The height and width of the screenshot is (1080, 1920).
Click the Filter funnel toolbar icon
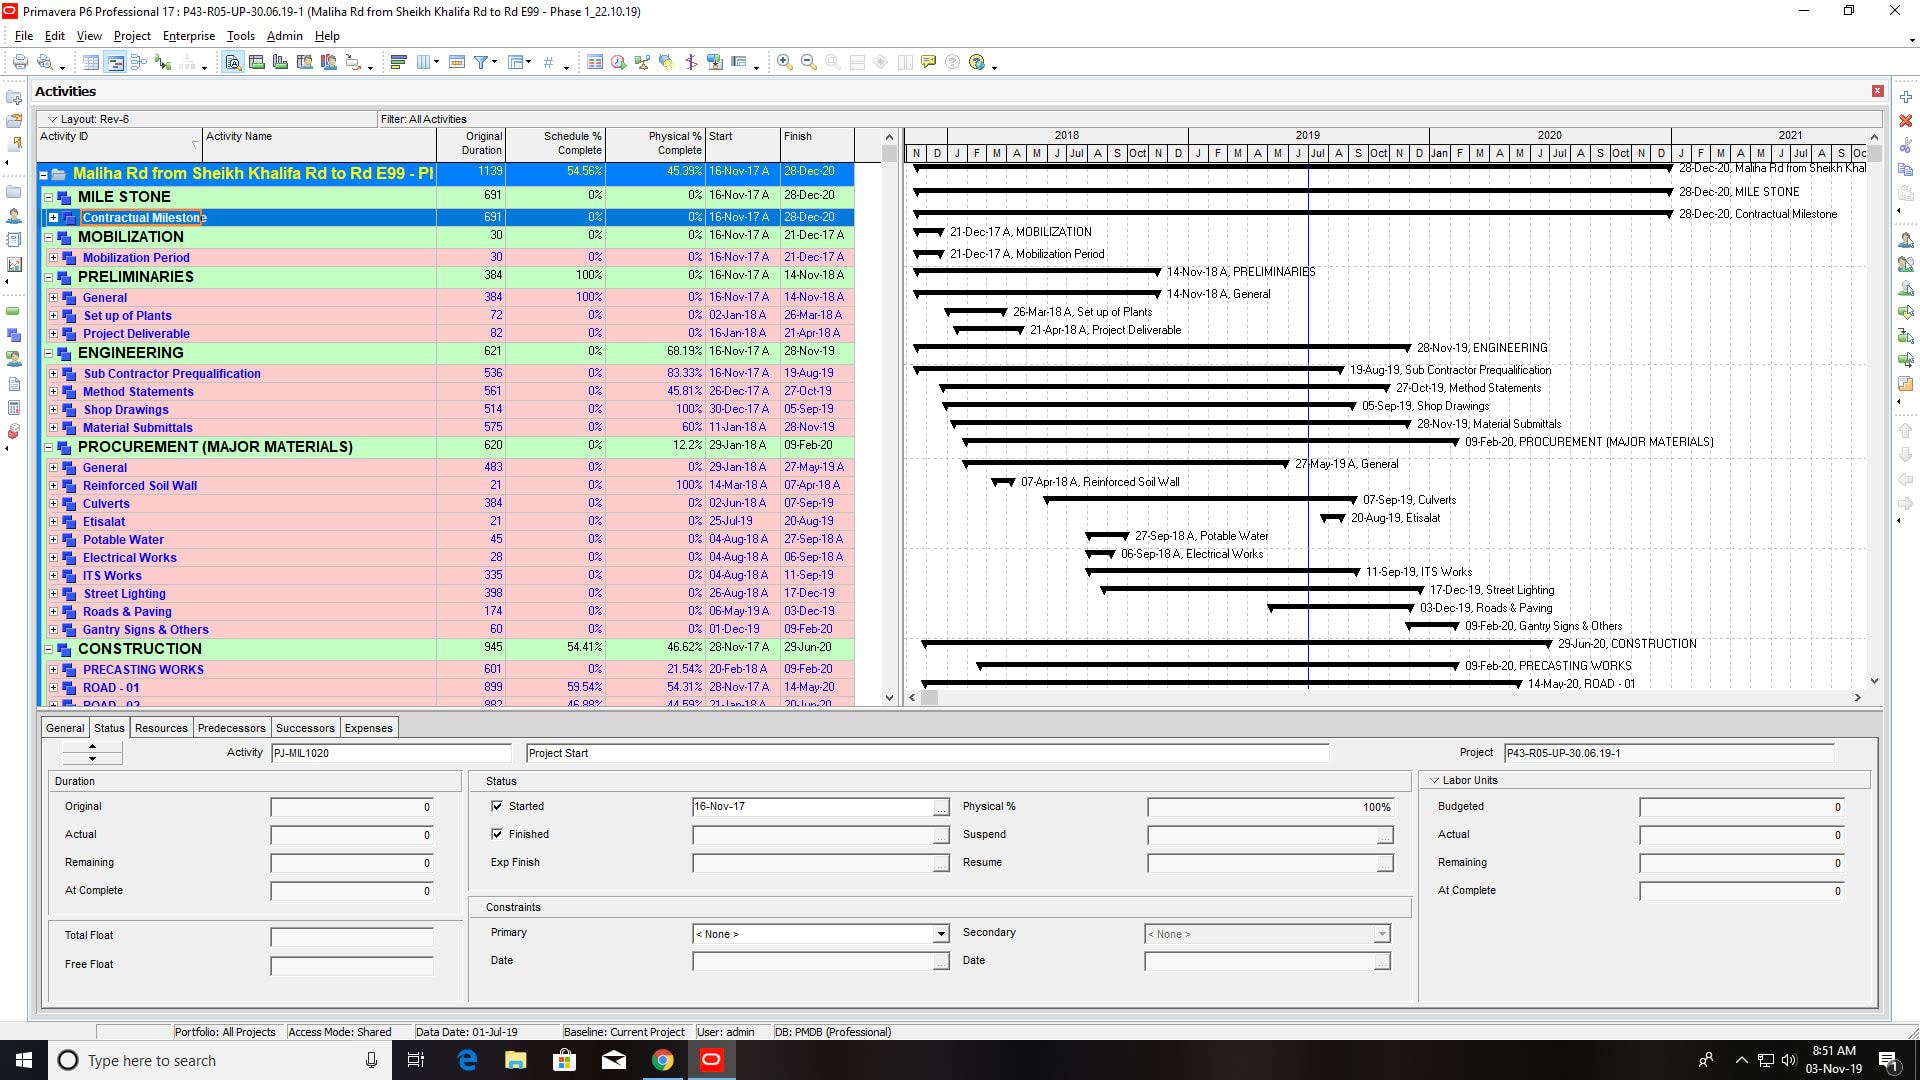point(481,62)
